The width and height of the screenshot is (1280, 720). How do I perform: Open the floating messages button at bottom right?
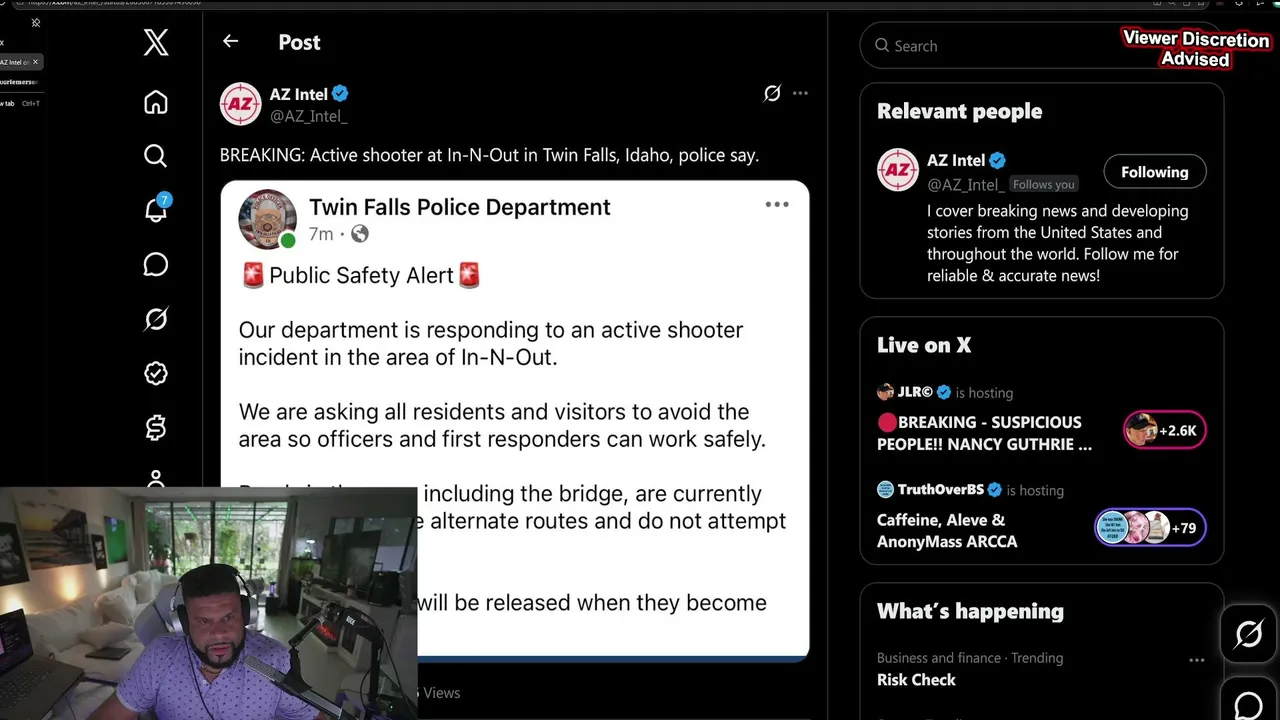coord(1249,706)
